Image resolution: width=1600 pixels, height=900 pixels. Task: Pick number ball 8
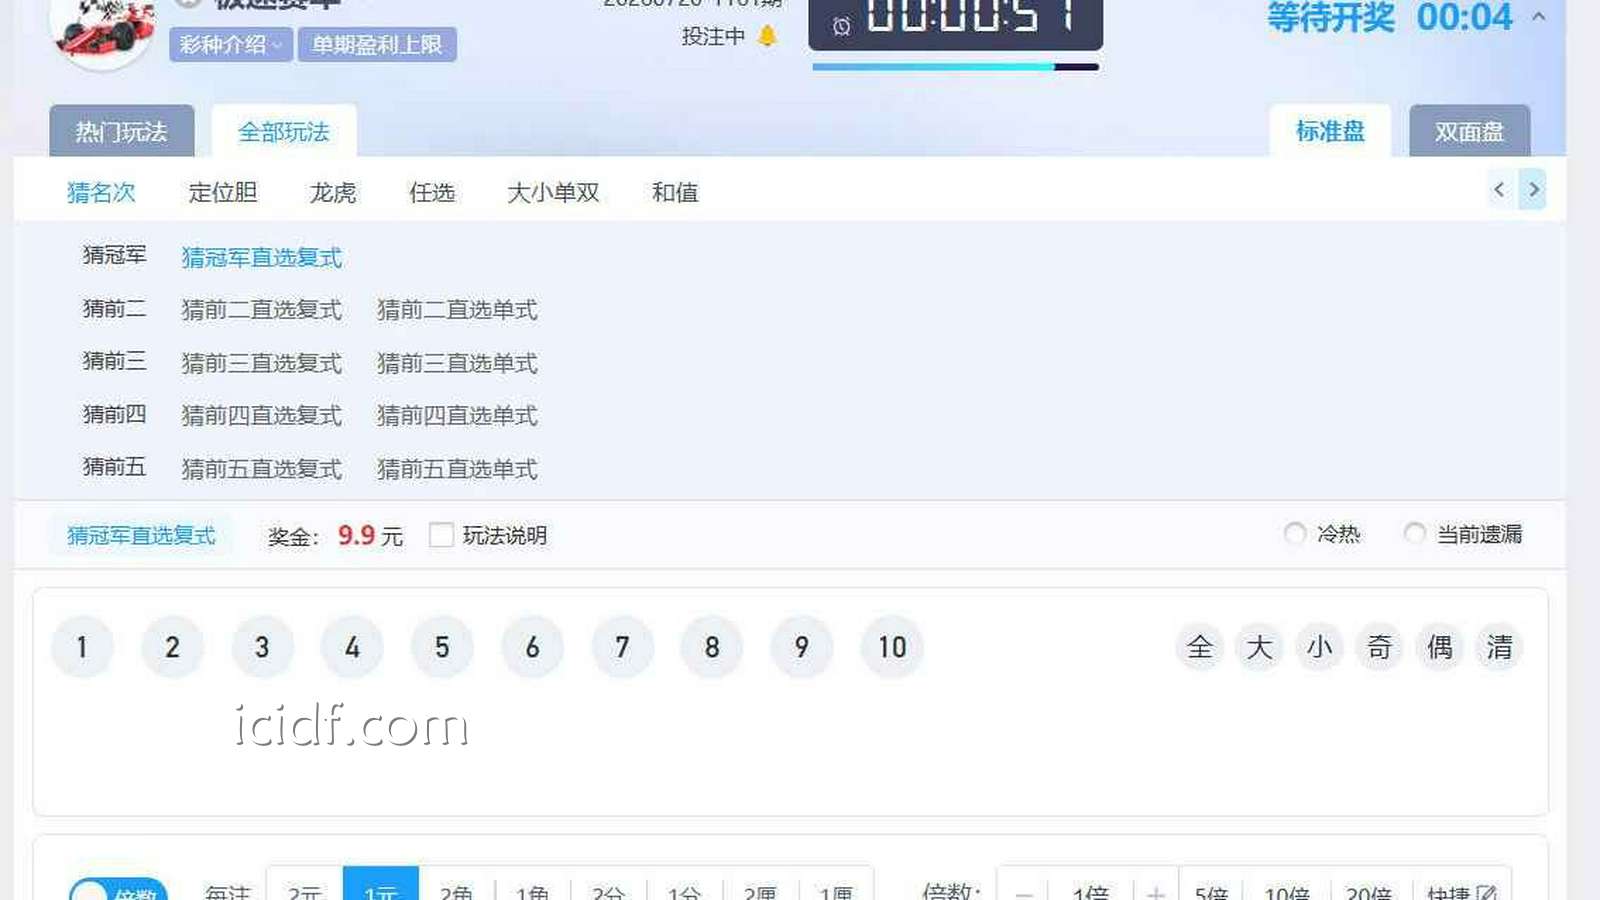[x=712, y=647]
